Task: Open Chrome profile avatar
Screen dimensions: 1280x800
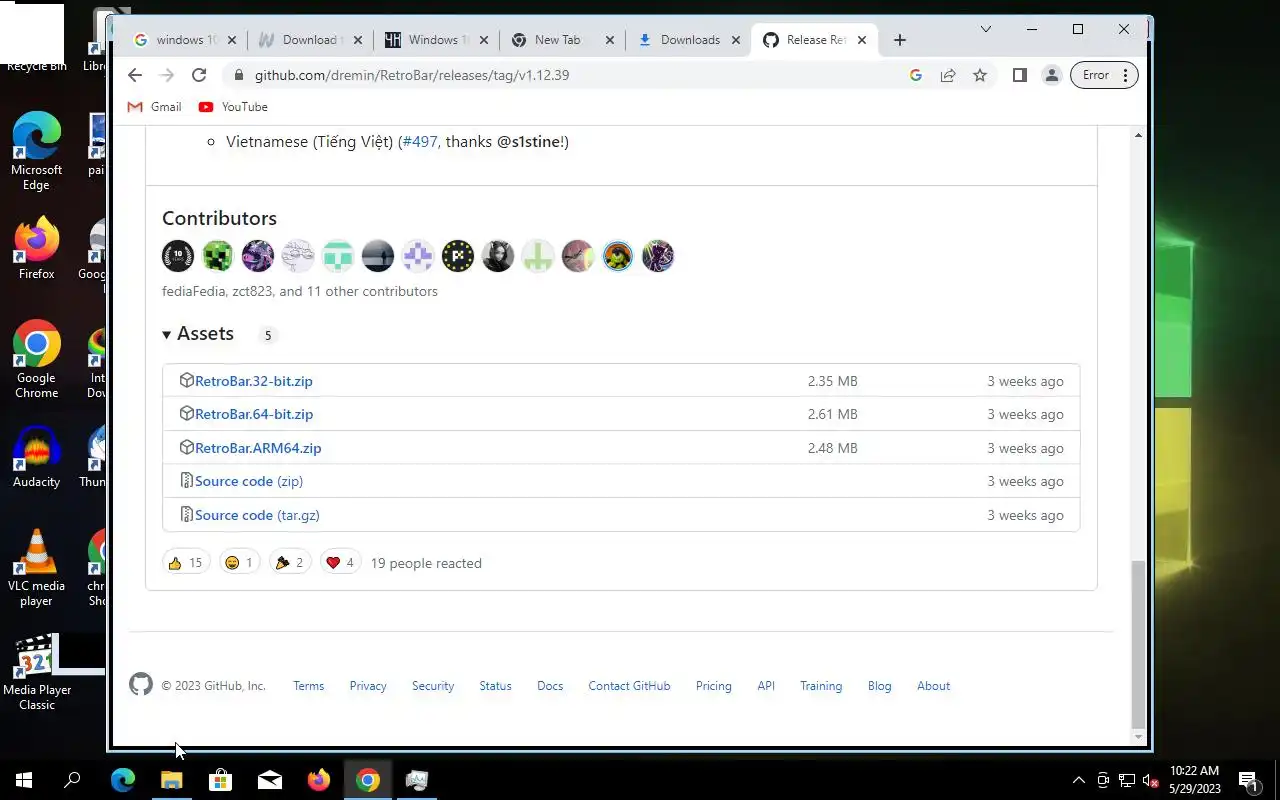Action: click(x=1052, y=75)
